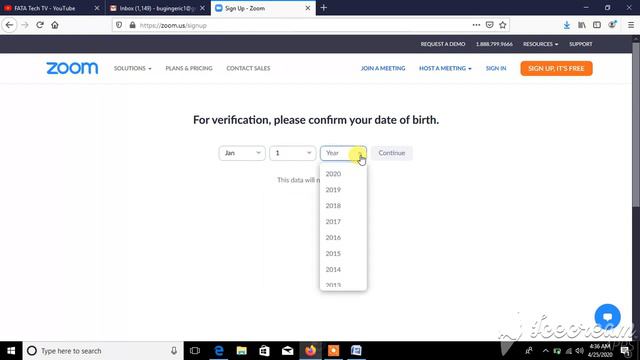This screenshot has height=360, width=640.
Task: Open the Zoom chat help bubble
Action: click(607, 317)
